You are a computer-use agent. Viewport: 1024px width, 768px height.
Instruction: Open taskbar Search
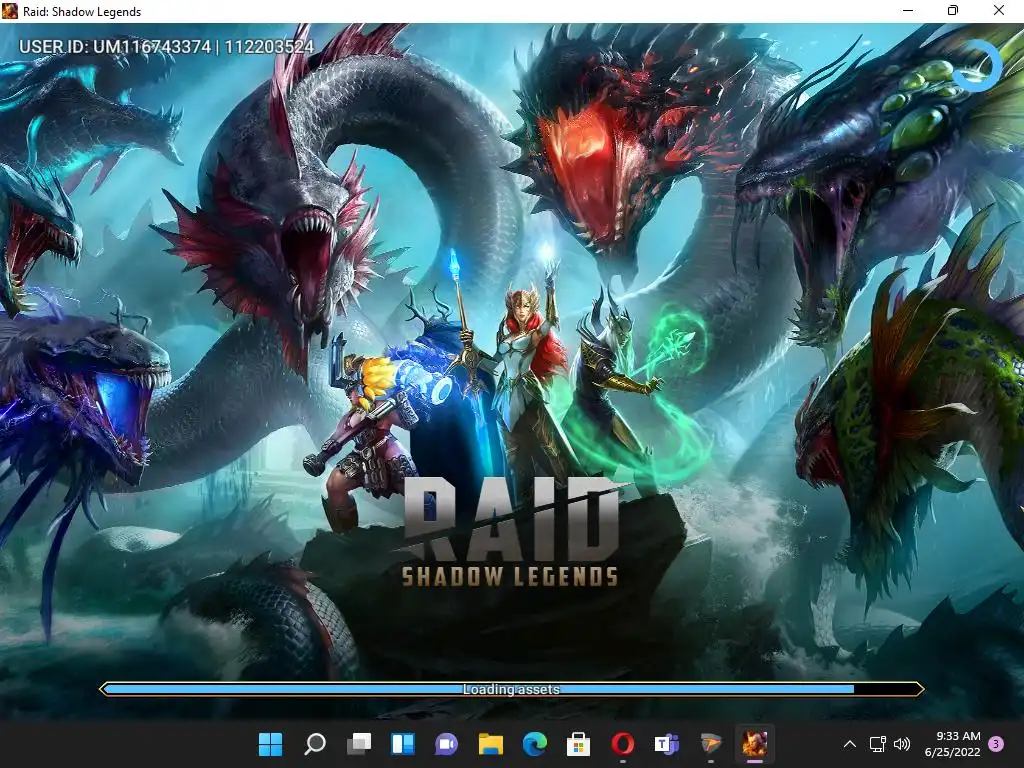click(315, 744)
